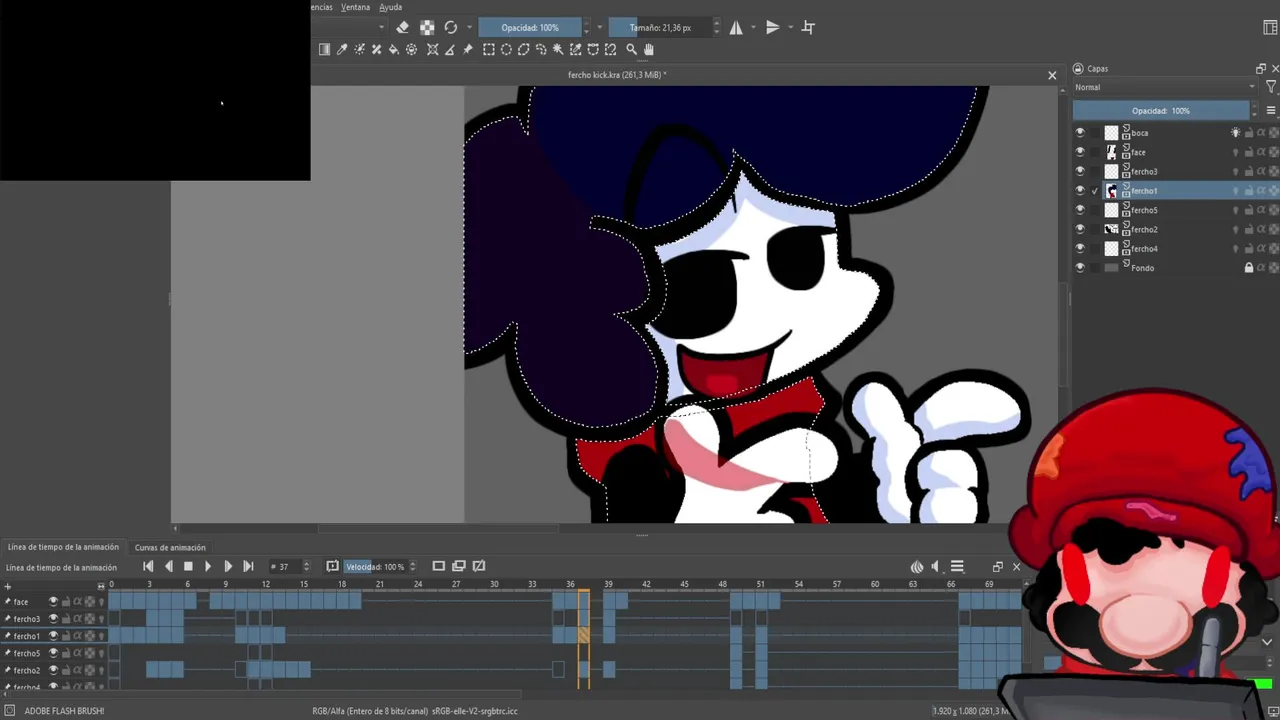Open the Ayuda menu
Image resolution: width=1280 pixels, height=720 pixels.
391,7
